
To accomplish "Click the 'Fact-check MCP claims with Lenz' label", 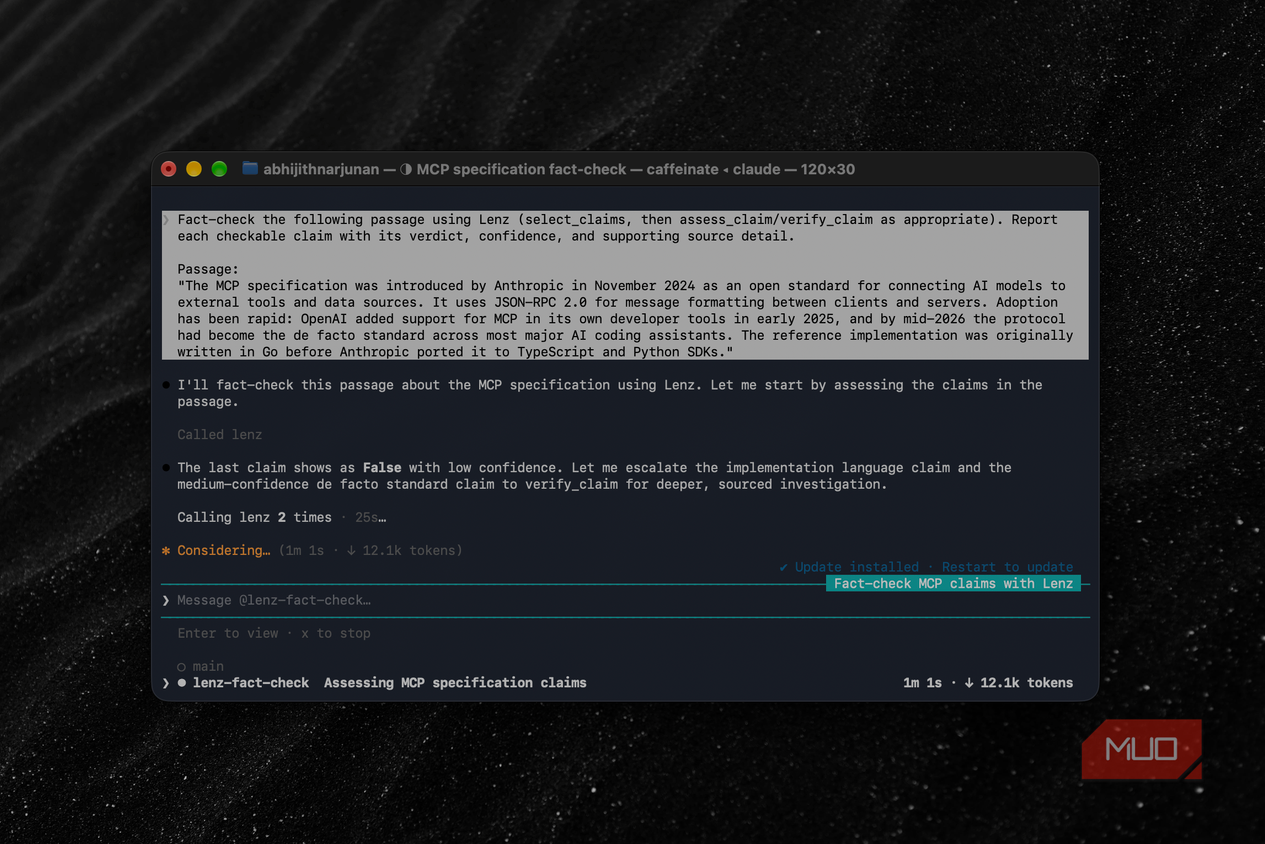I will 953,583.
